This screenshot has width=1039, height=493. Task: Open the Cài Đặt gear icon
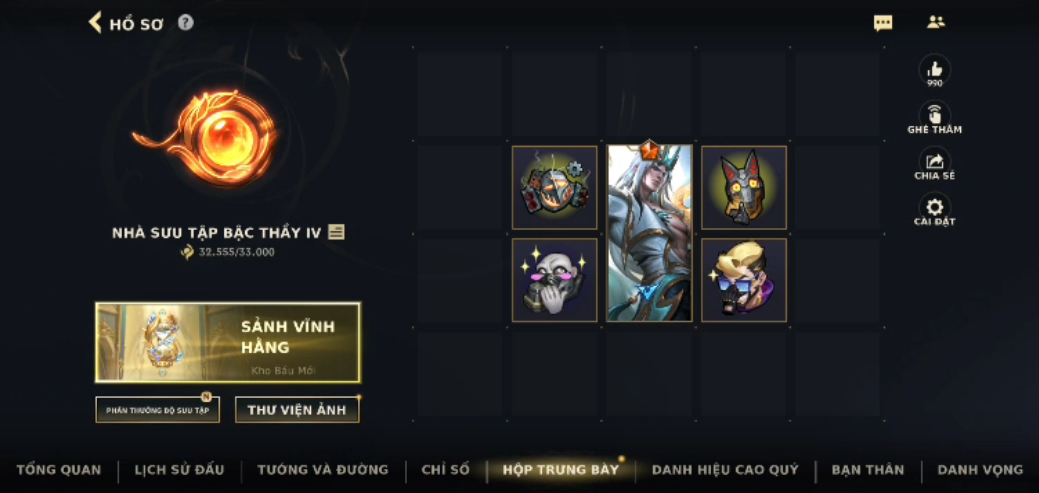tap(934, 207)
